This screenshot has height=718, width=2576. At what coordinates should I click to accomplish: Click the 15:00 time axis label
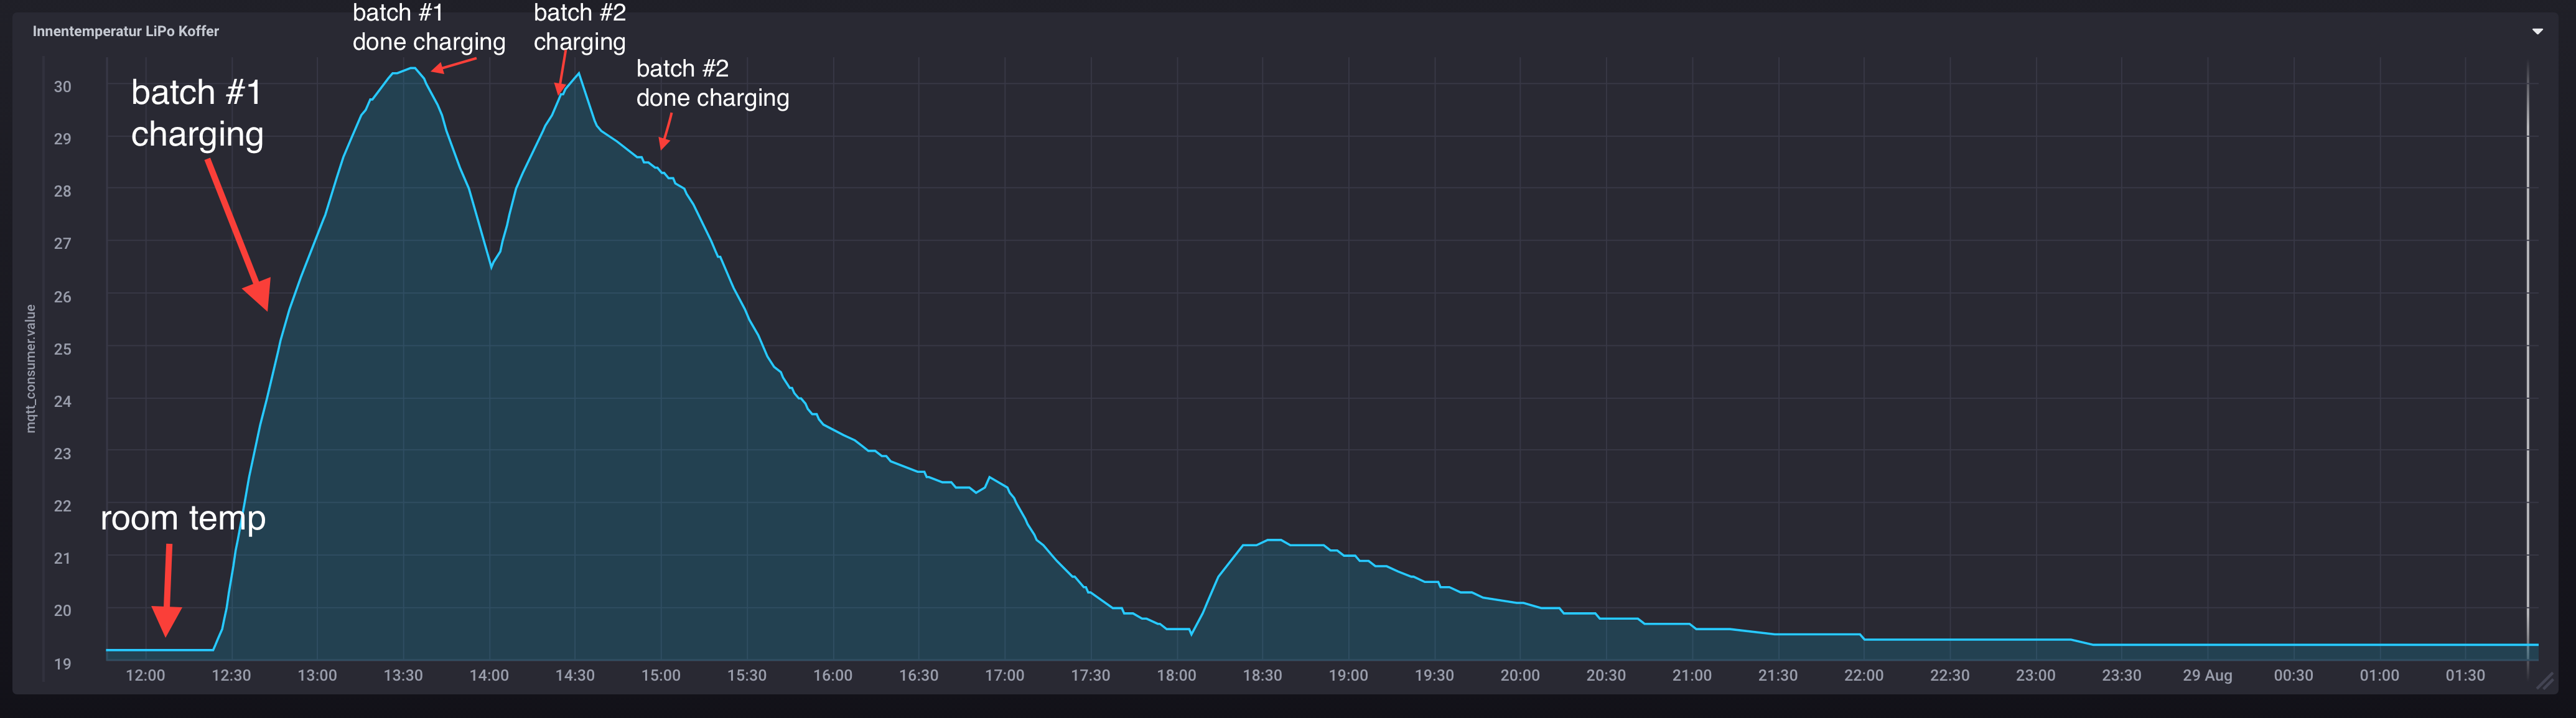click(661, 675)
